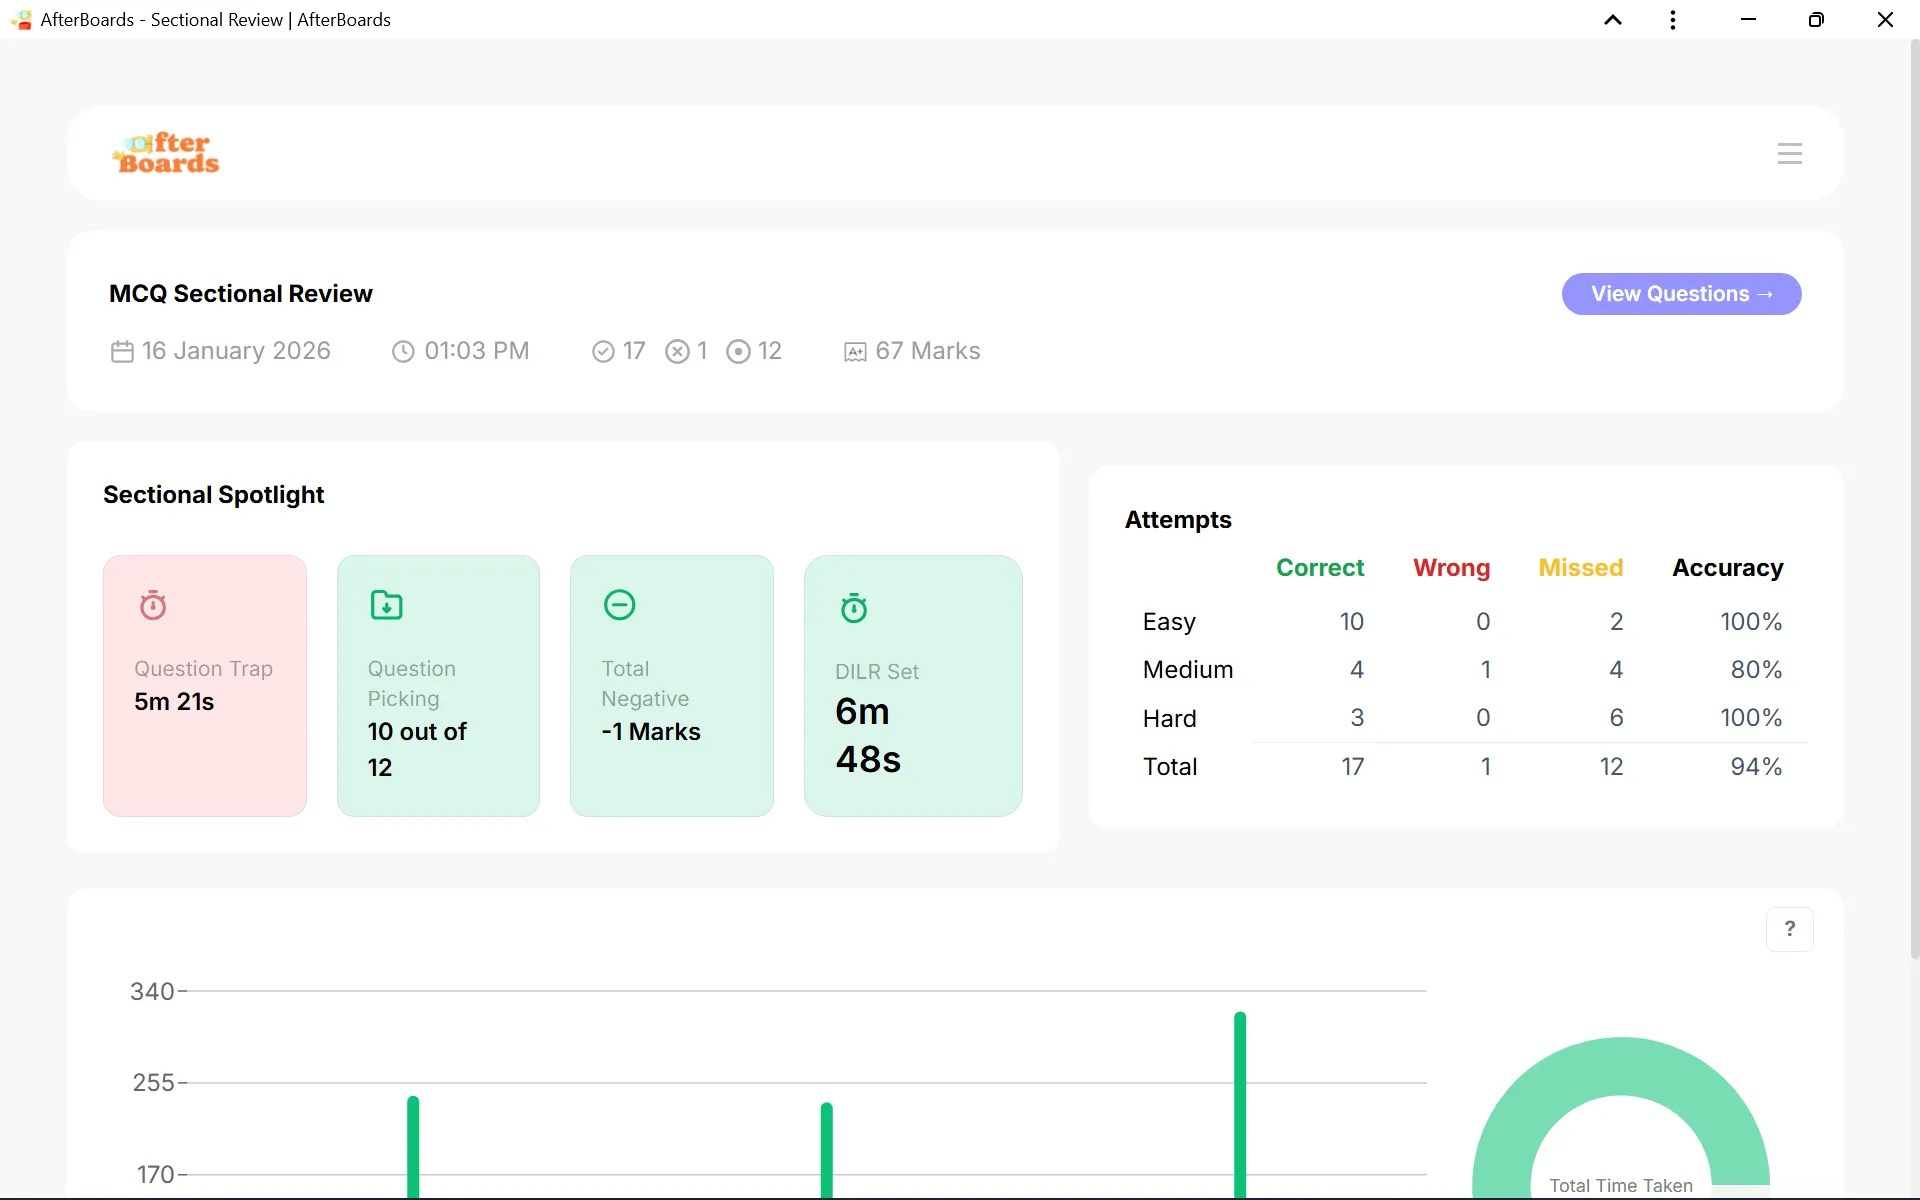1920x1200 pixels.
Task: Click the View Questions button
Action: (x=1681, y=294)
